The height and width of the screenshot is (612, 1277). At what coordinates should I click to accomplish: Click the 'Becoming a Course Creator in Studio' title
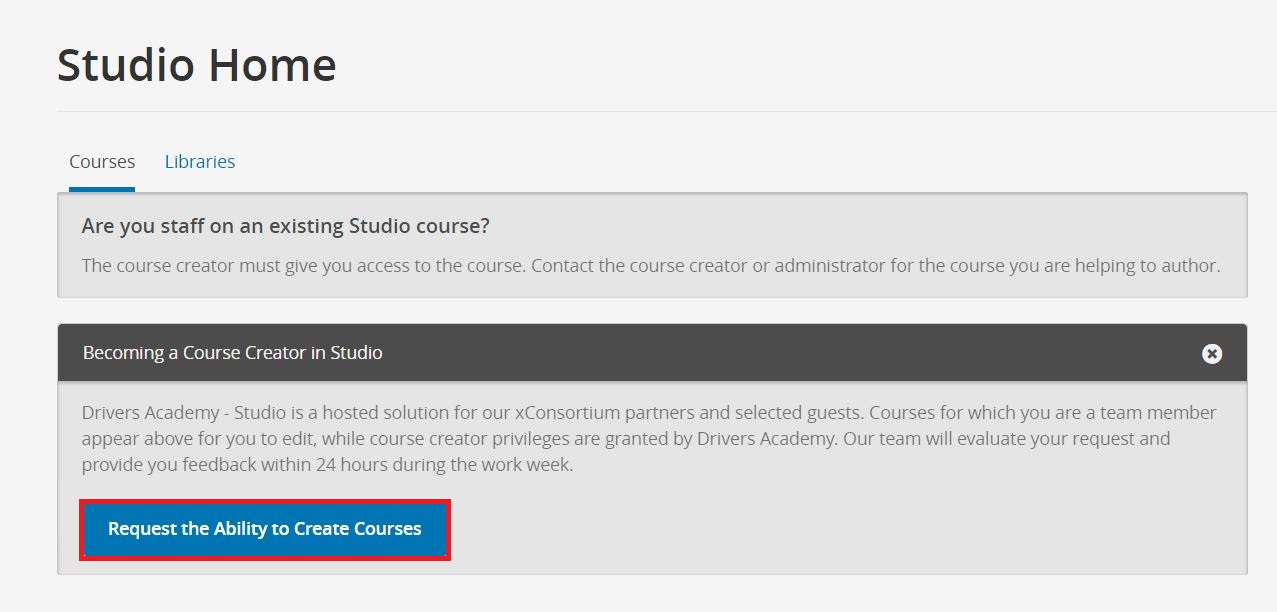[x=233, y=353]
